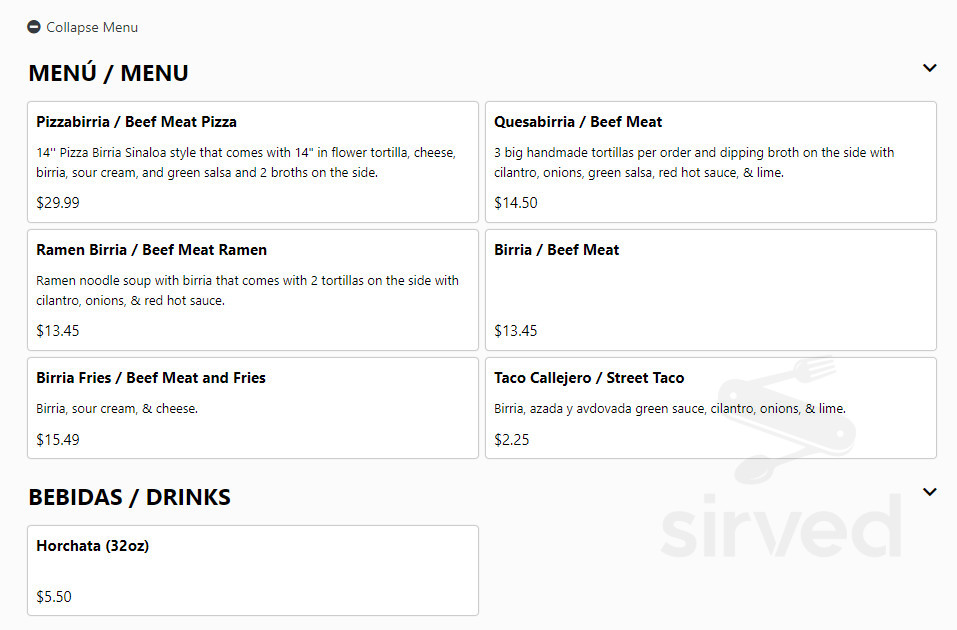The image size is (957, 630).
Task: Open the Taco Callejero / Street Taco card
Action: pos(589,378)
